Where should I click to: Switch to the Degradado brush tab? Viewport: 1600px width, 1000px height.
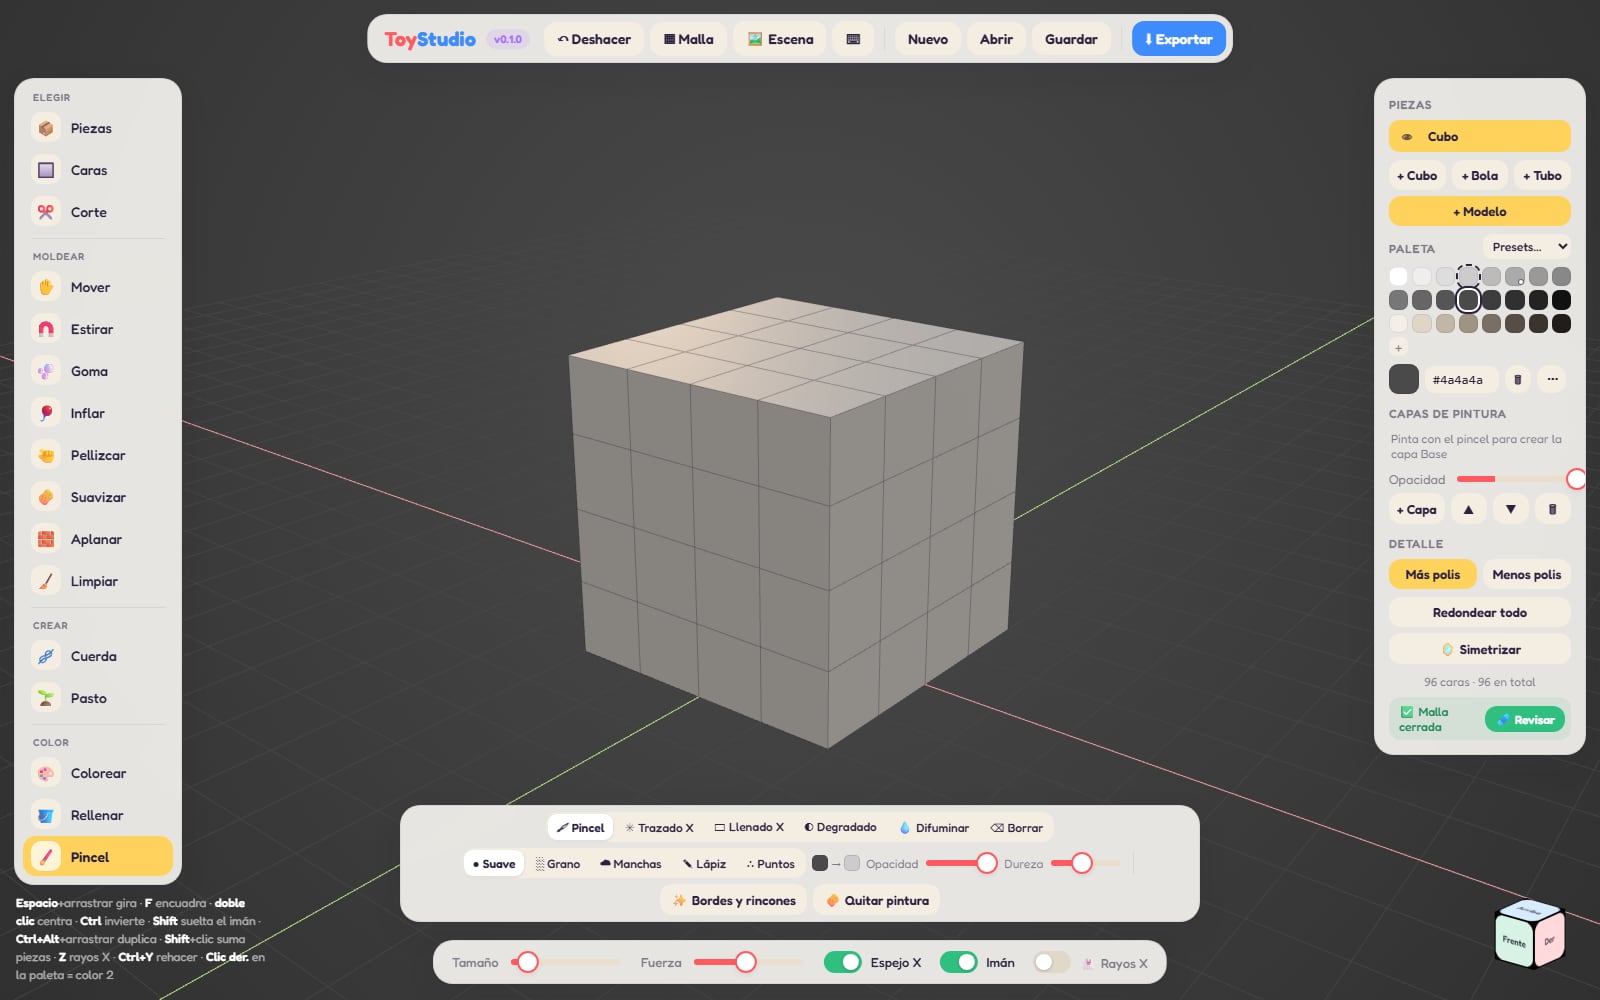click(840, 827)
